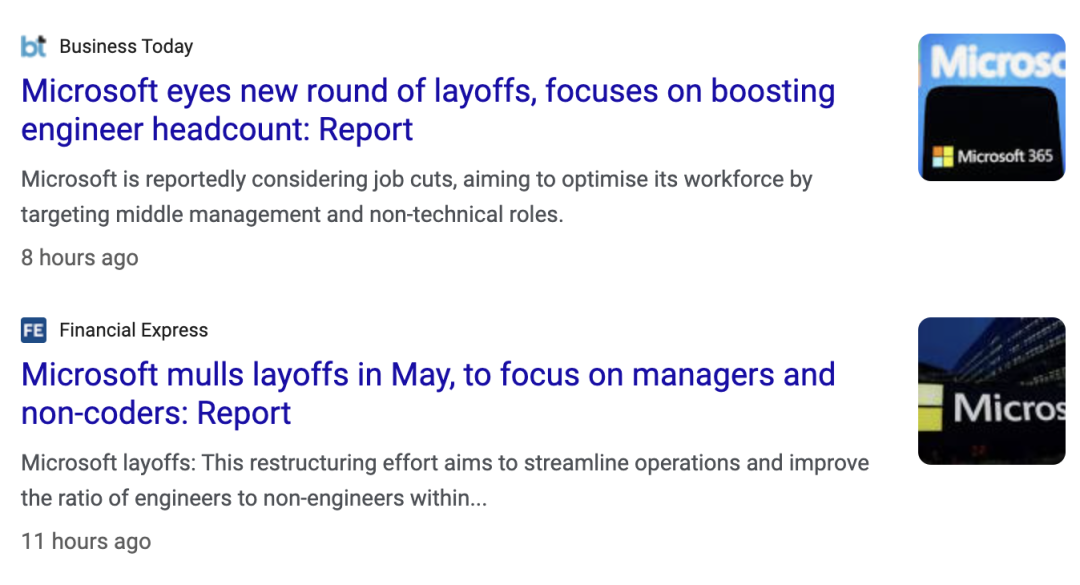
Task: Click the Financial Express "FE" favicon
Action: [x=33, y=330]
